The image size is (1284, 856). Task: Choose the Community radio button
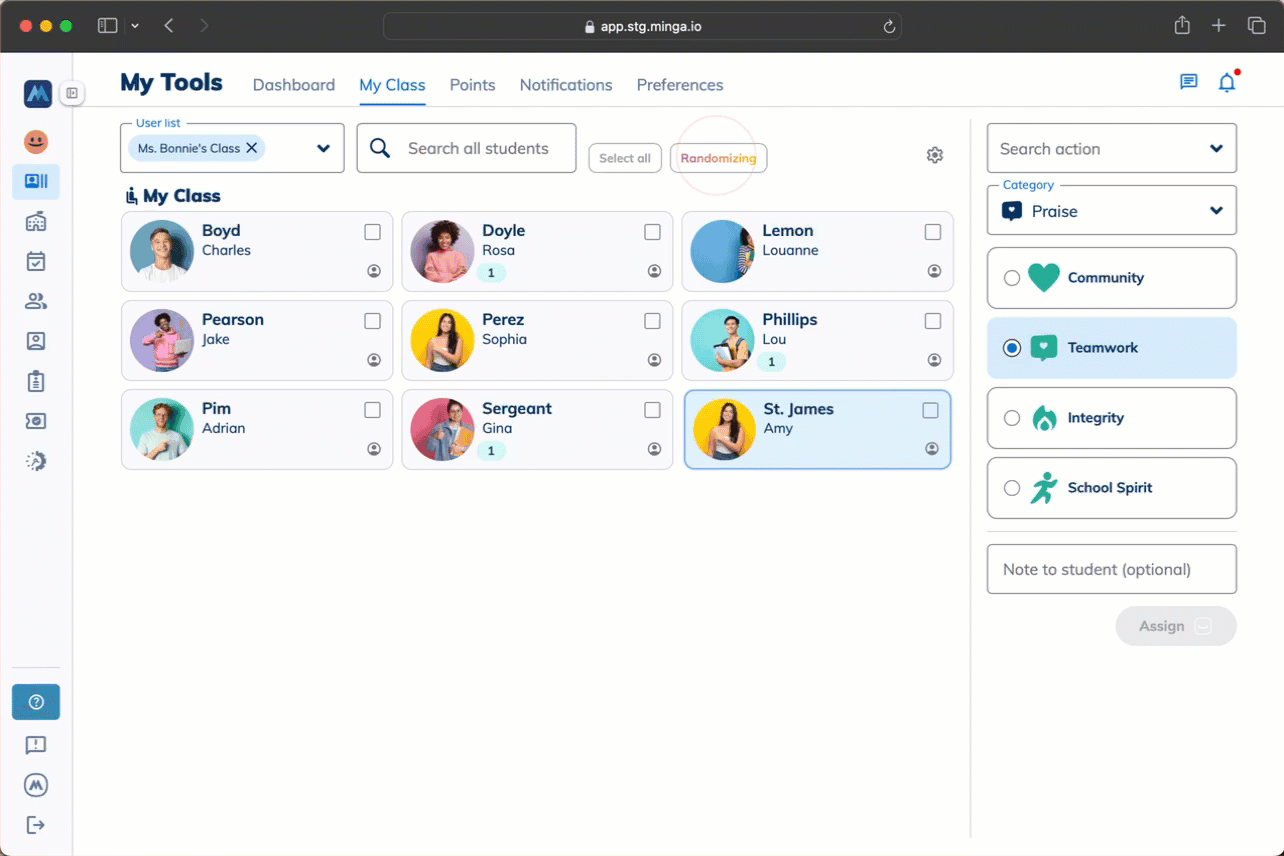1012,278
